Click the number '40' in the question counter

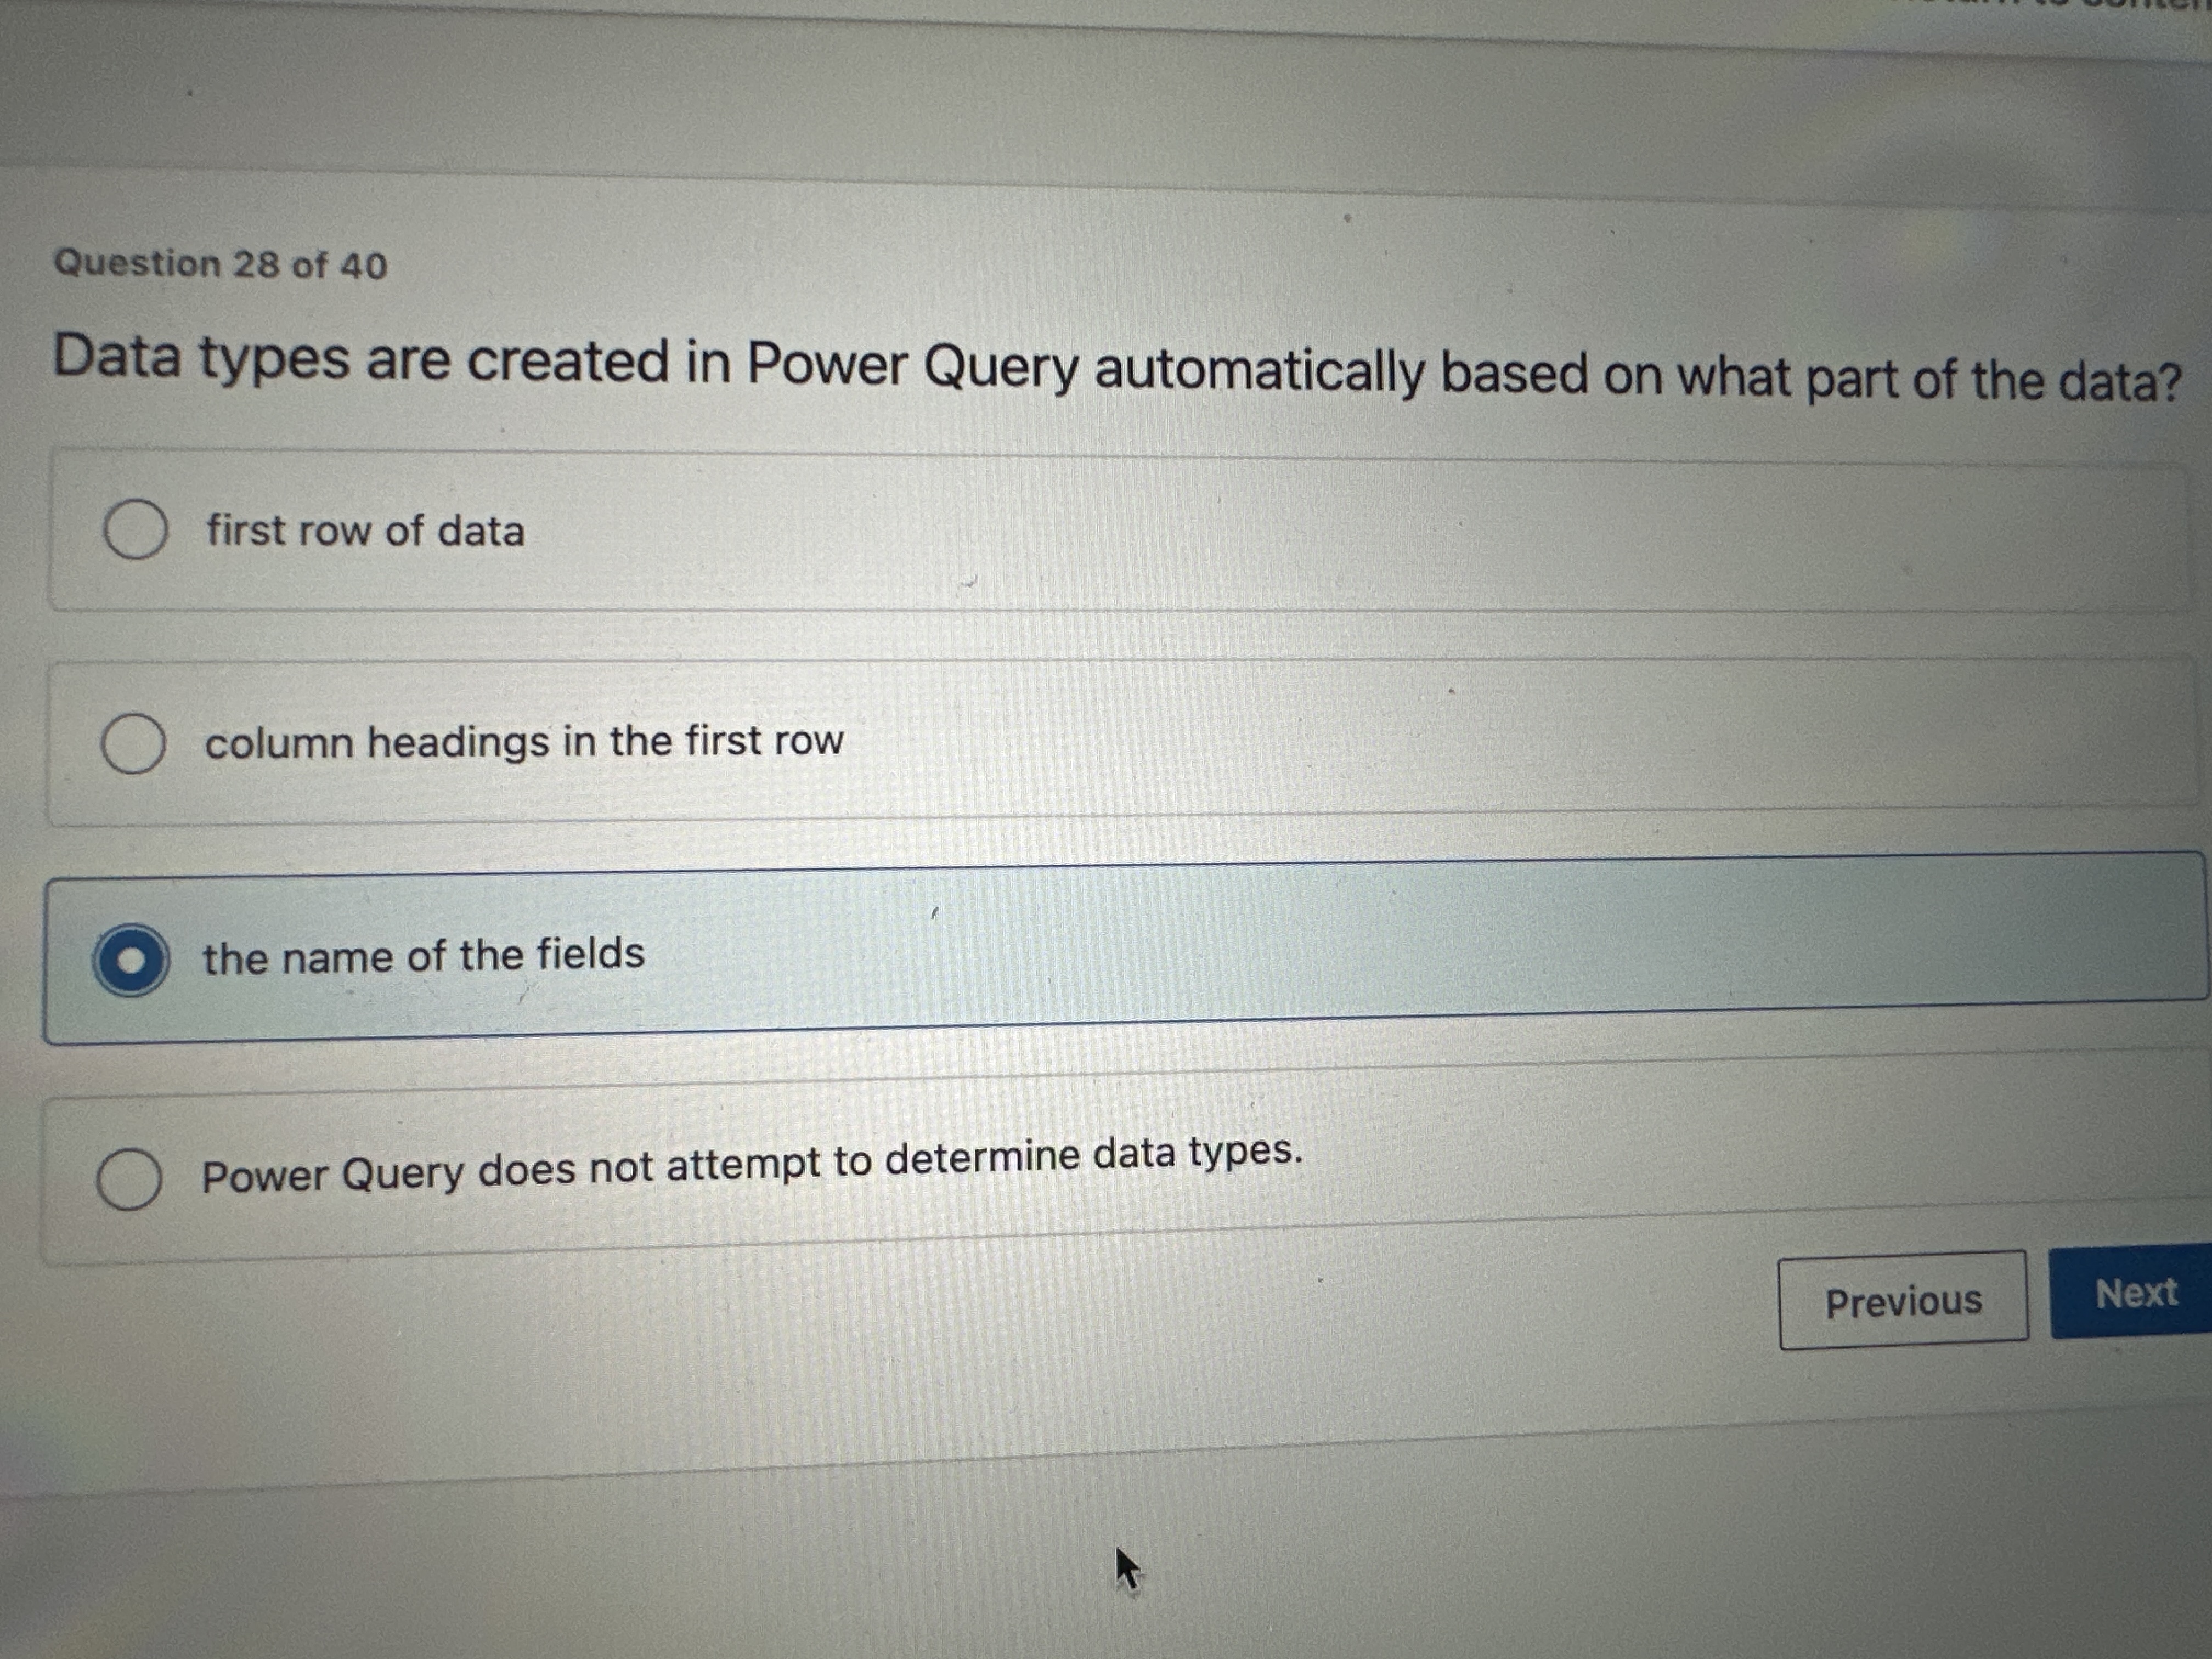click(x=363, y=266)
